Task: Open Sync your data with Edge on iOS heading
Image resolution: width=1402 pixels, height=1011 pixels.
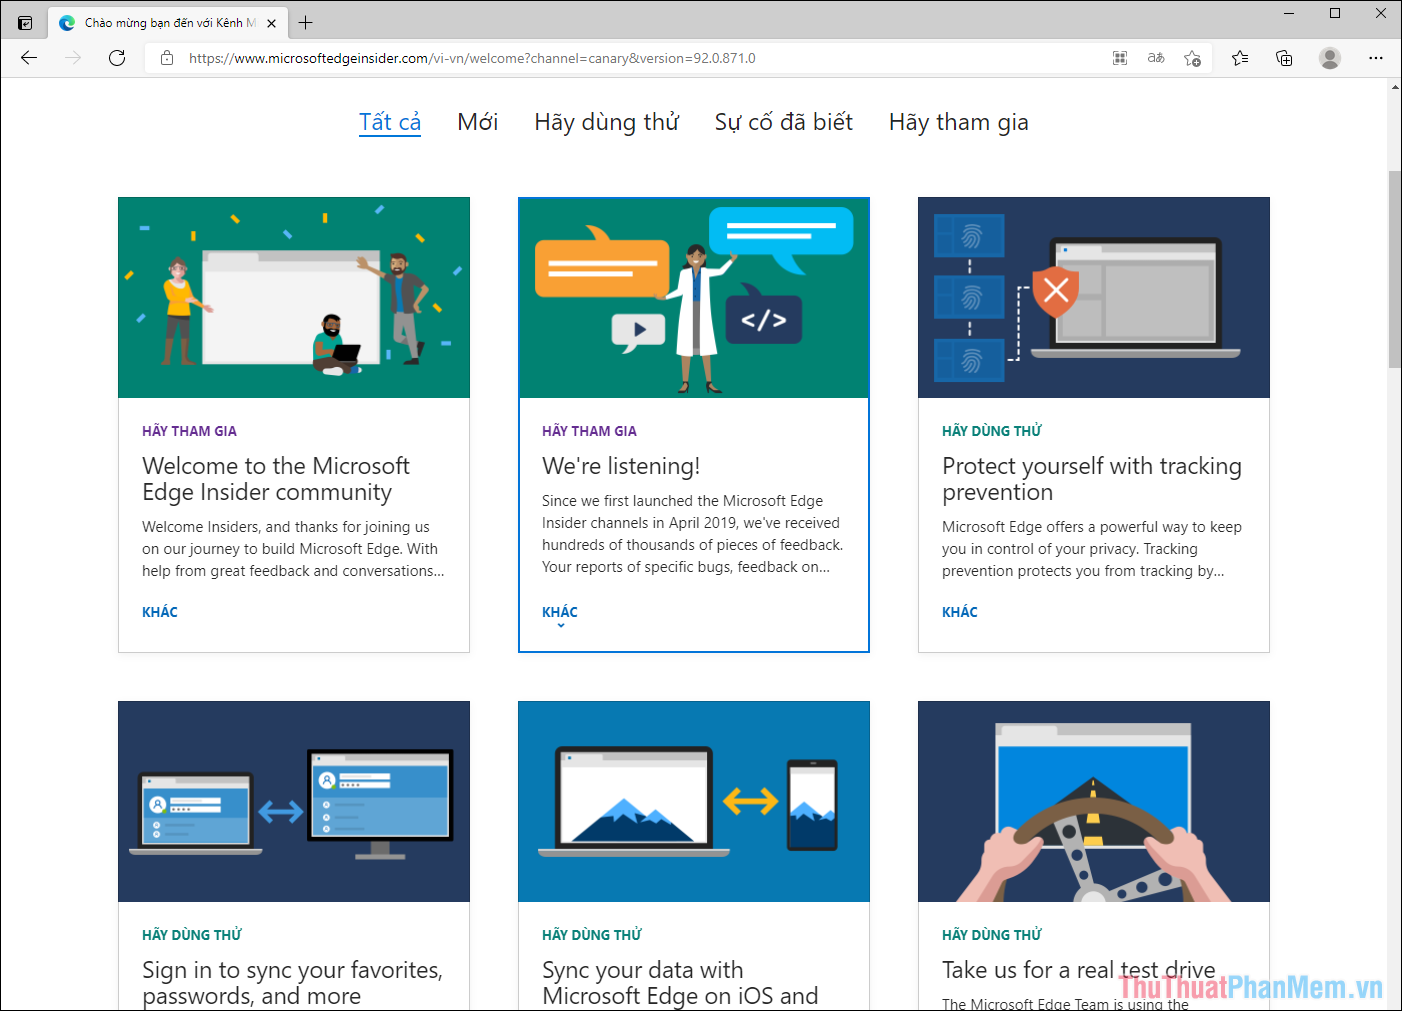Action: tap(680, 983)
